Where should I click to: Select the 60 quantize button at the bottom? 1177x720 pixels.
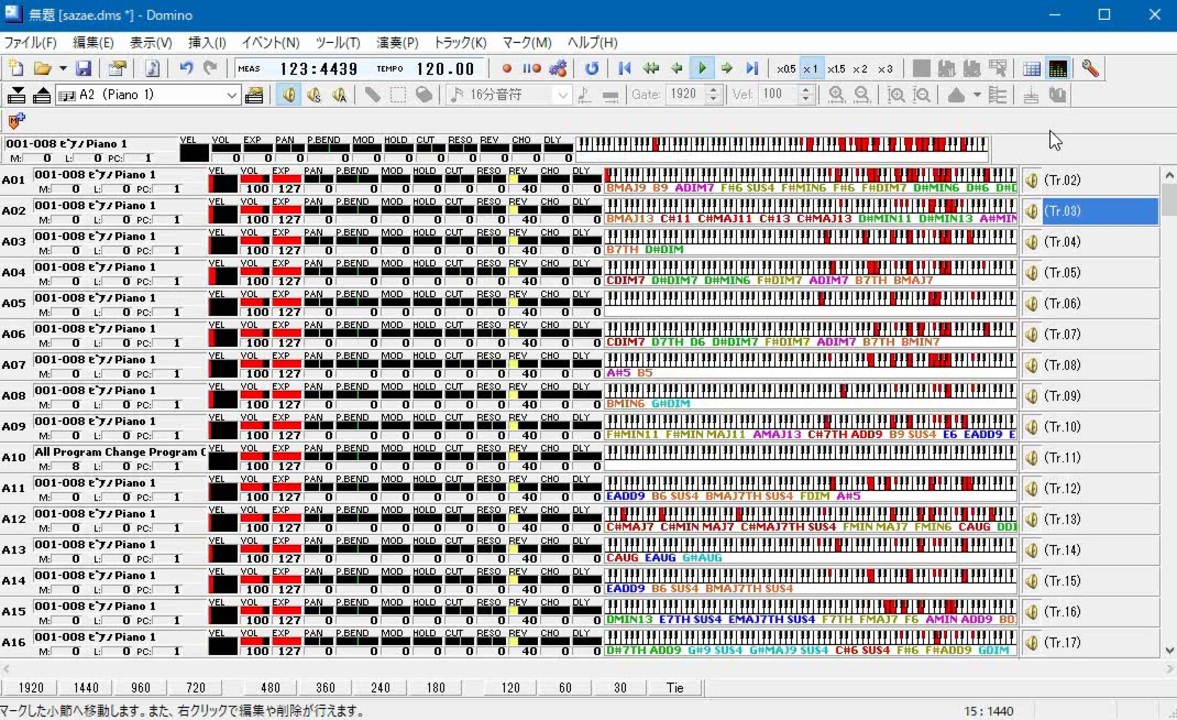(565, 688)
